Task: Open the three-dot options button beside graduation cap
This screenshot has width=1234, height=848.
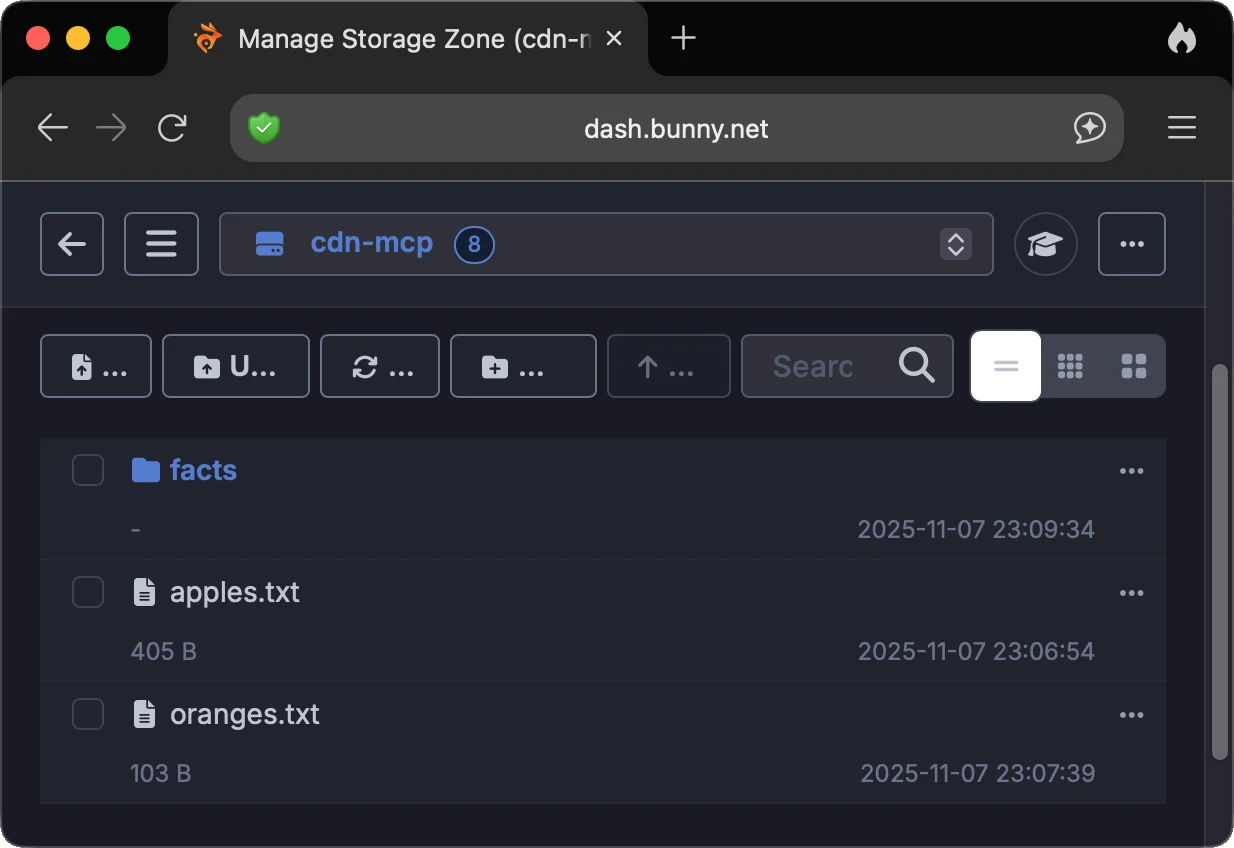Action: click(1132, 244)
